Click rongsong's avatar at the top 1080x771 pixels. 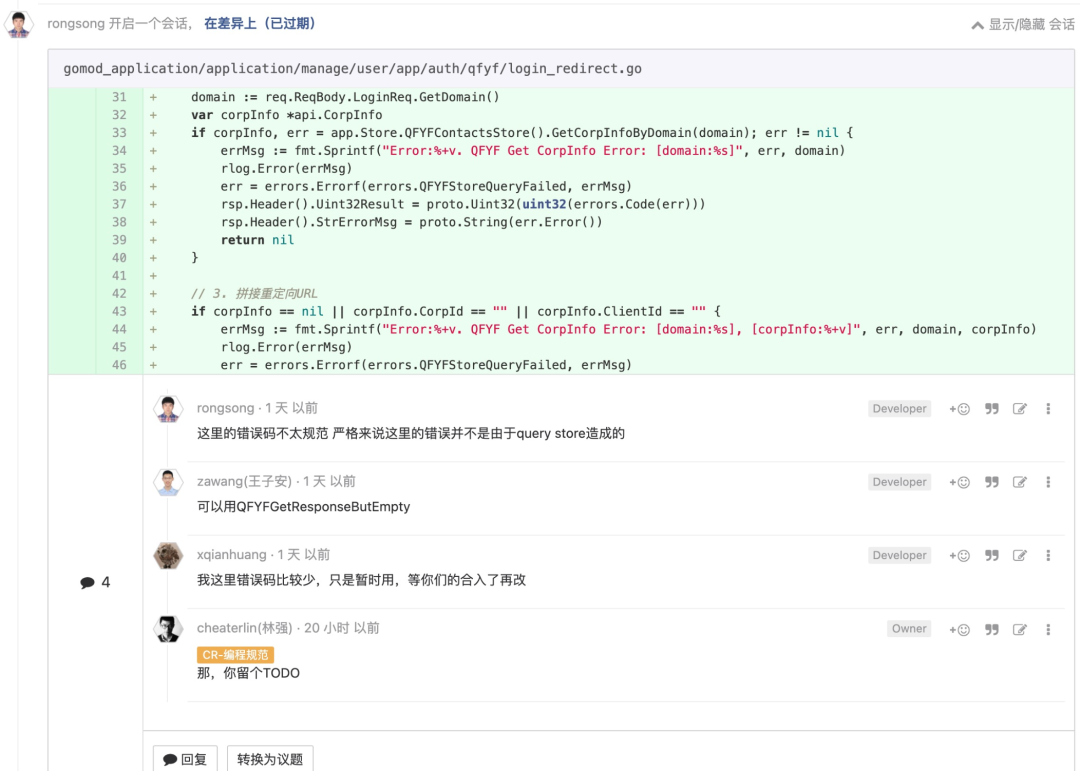click(19, 22)
